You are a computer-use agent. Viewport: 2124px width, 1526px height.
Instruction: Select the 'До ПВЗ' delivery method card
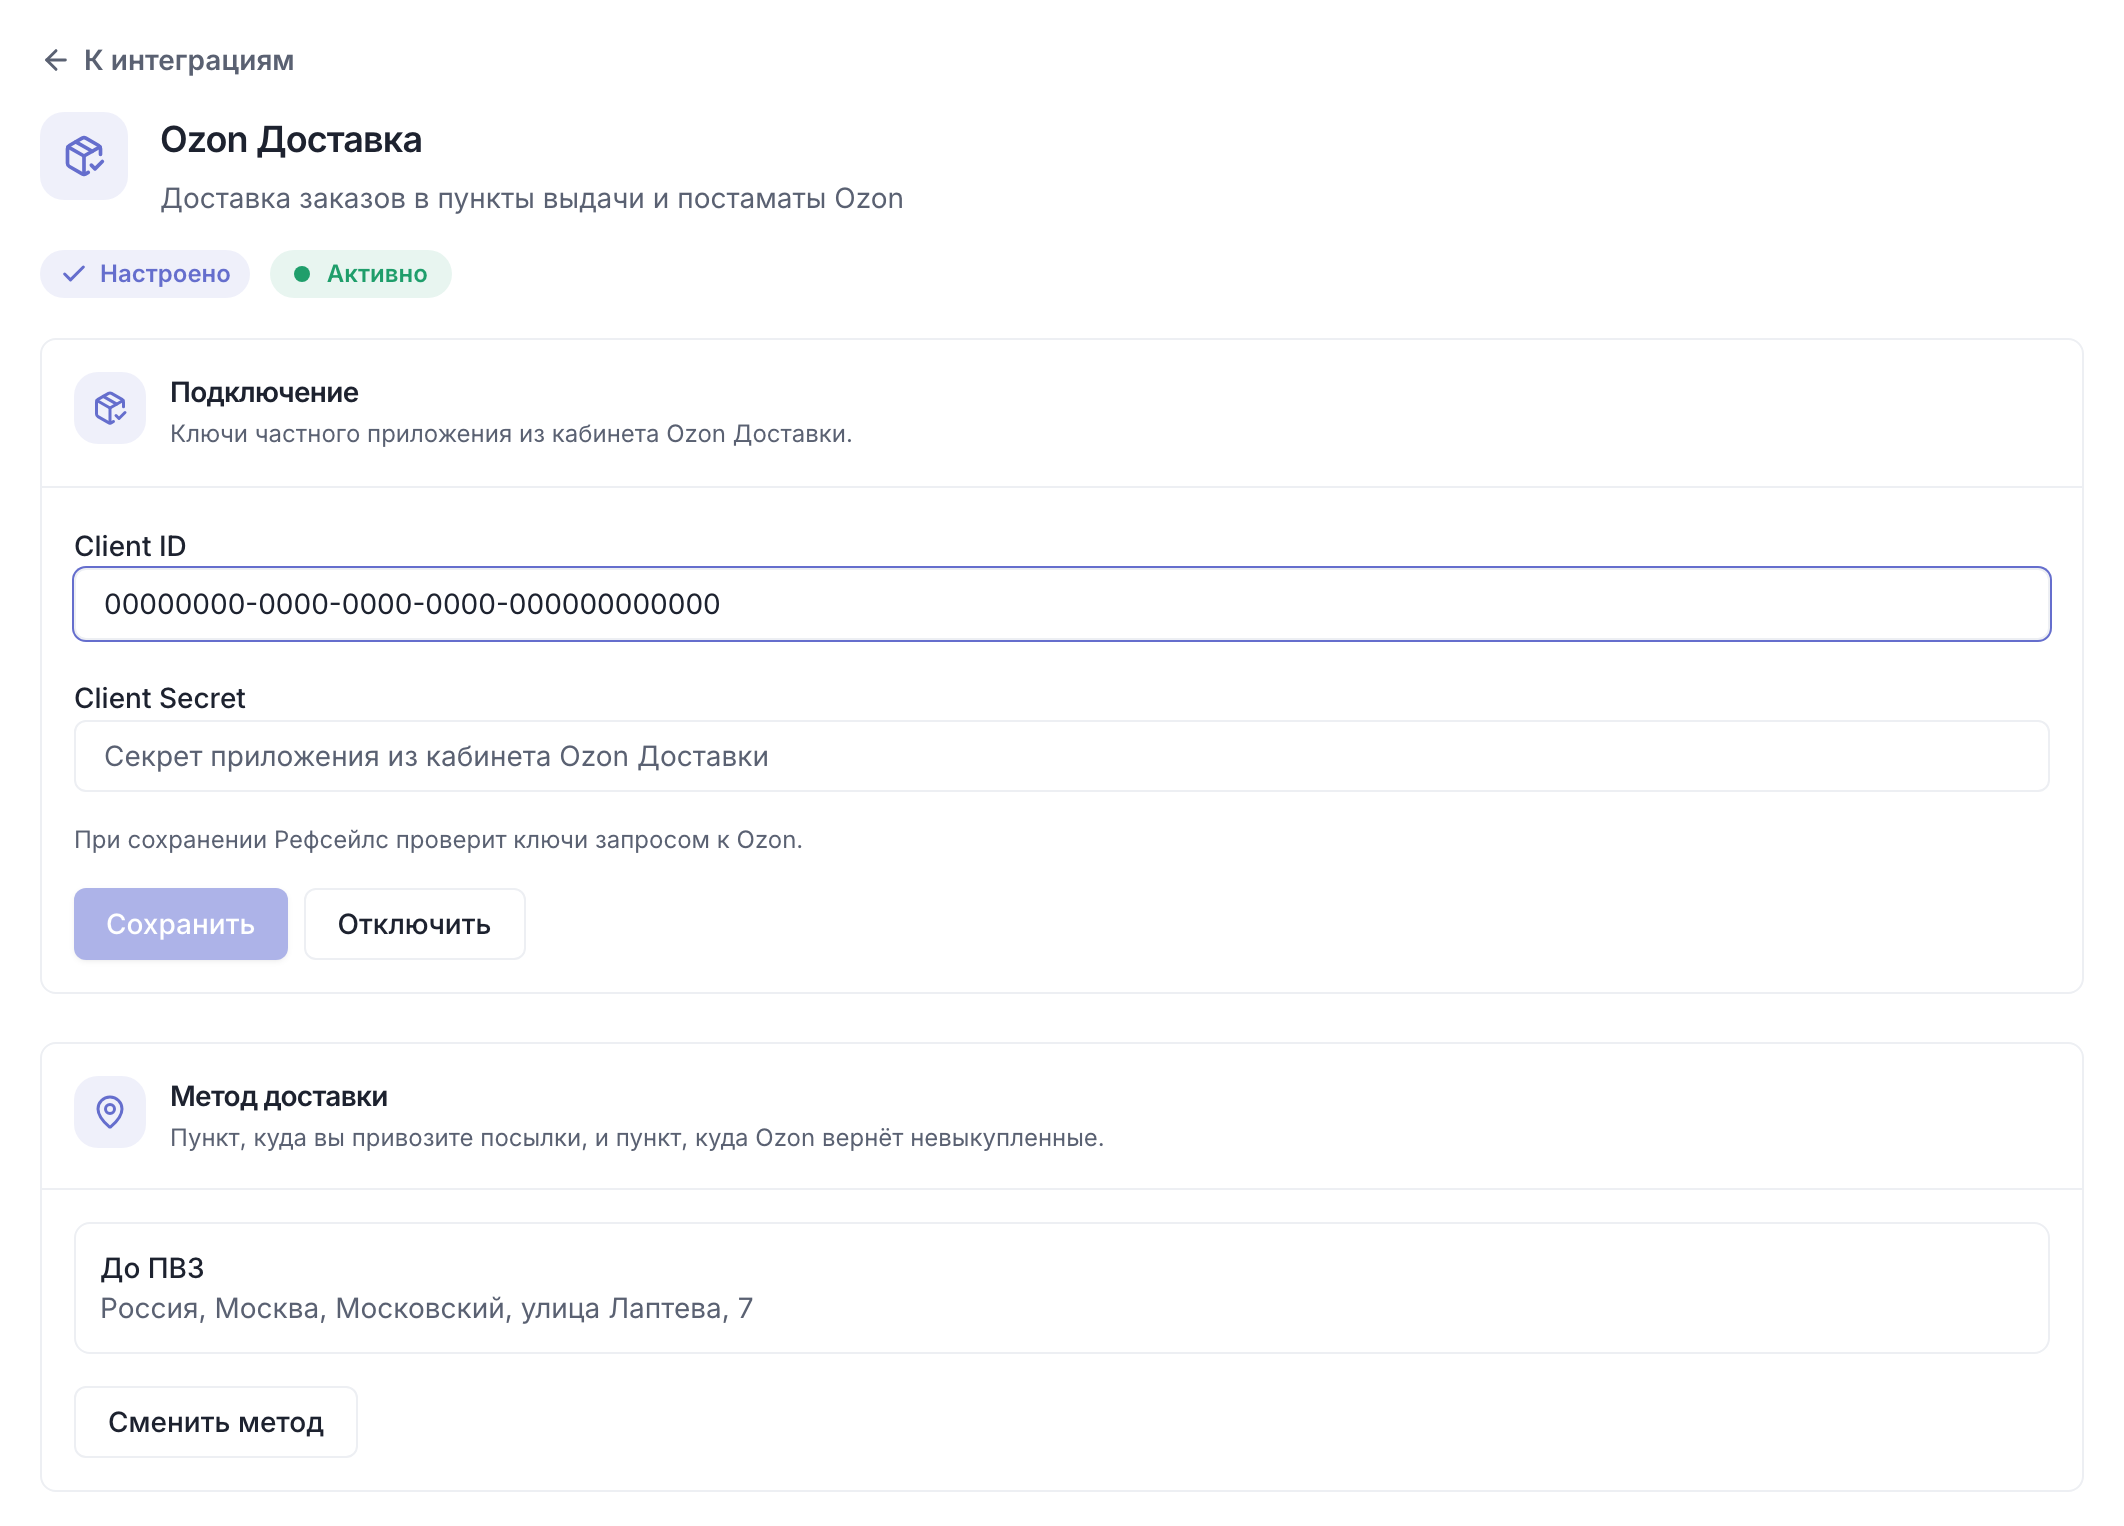(1062, 1288)
